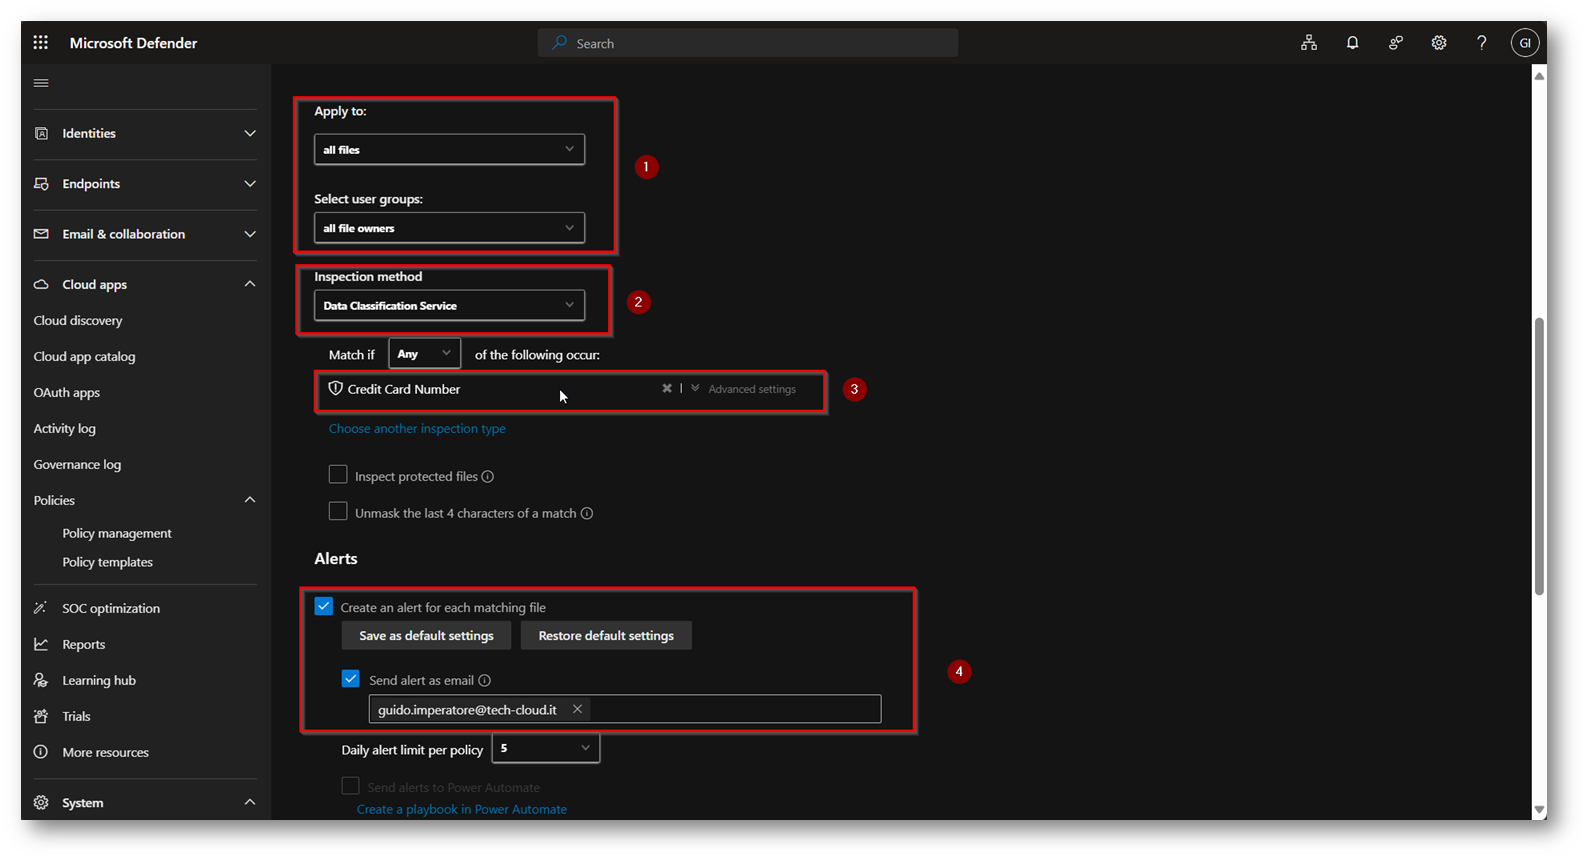Enable Inspect protected files checkbox
The height and width of the screenshot is (862, 1589).
tap(338, 474)
